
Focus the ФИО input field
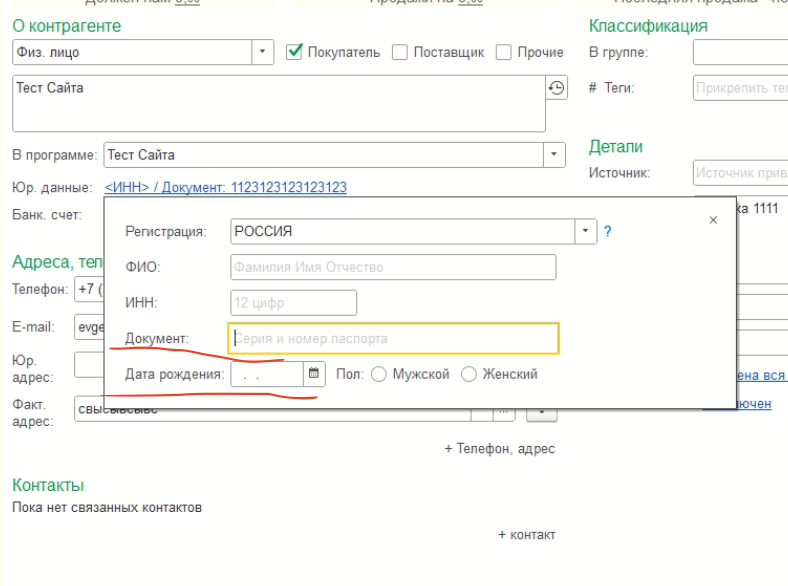392,267
